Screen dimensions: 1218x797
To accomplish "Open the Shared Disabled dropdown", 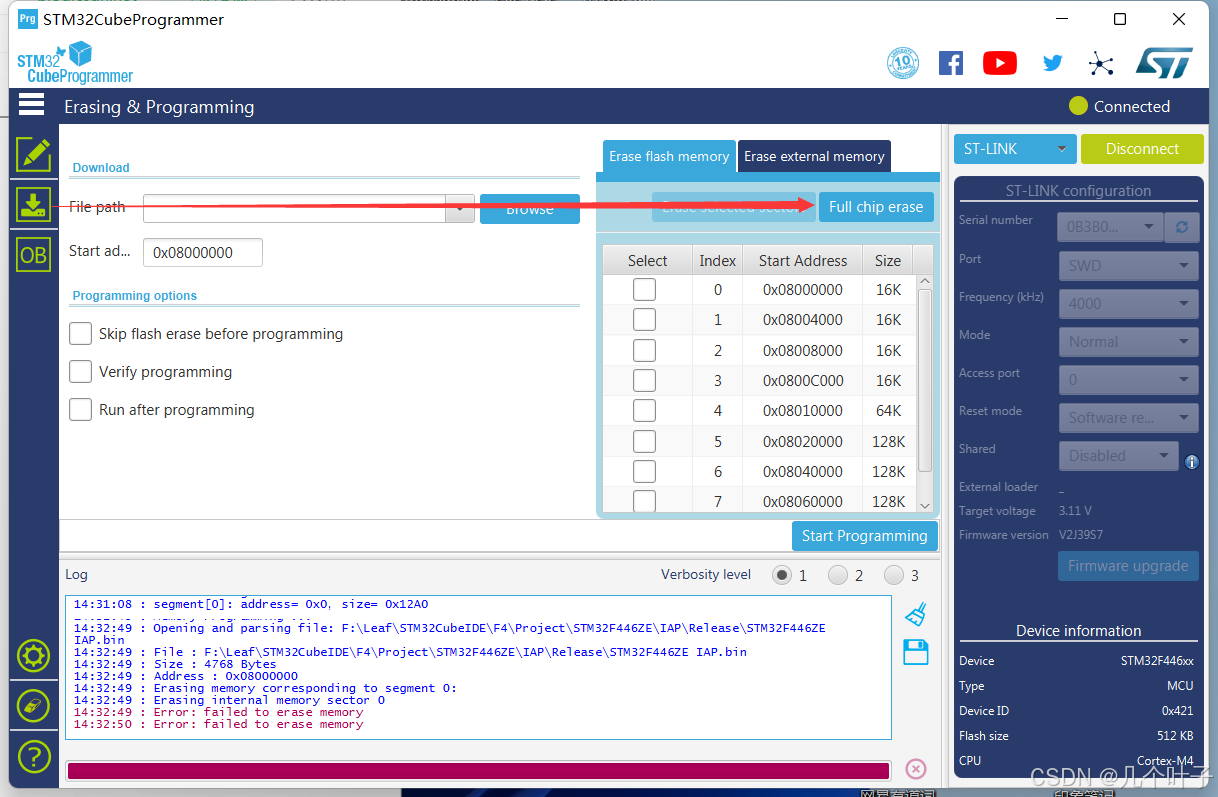I will click(x=1118, y=456).
